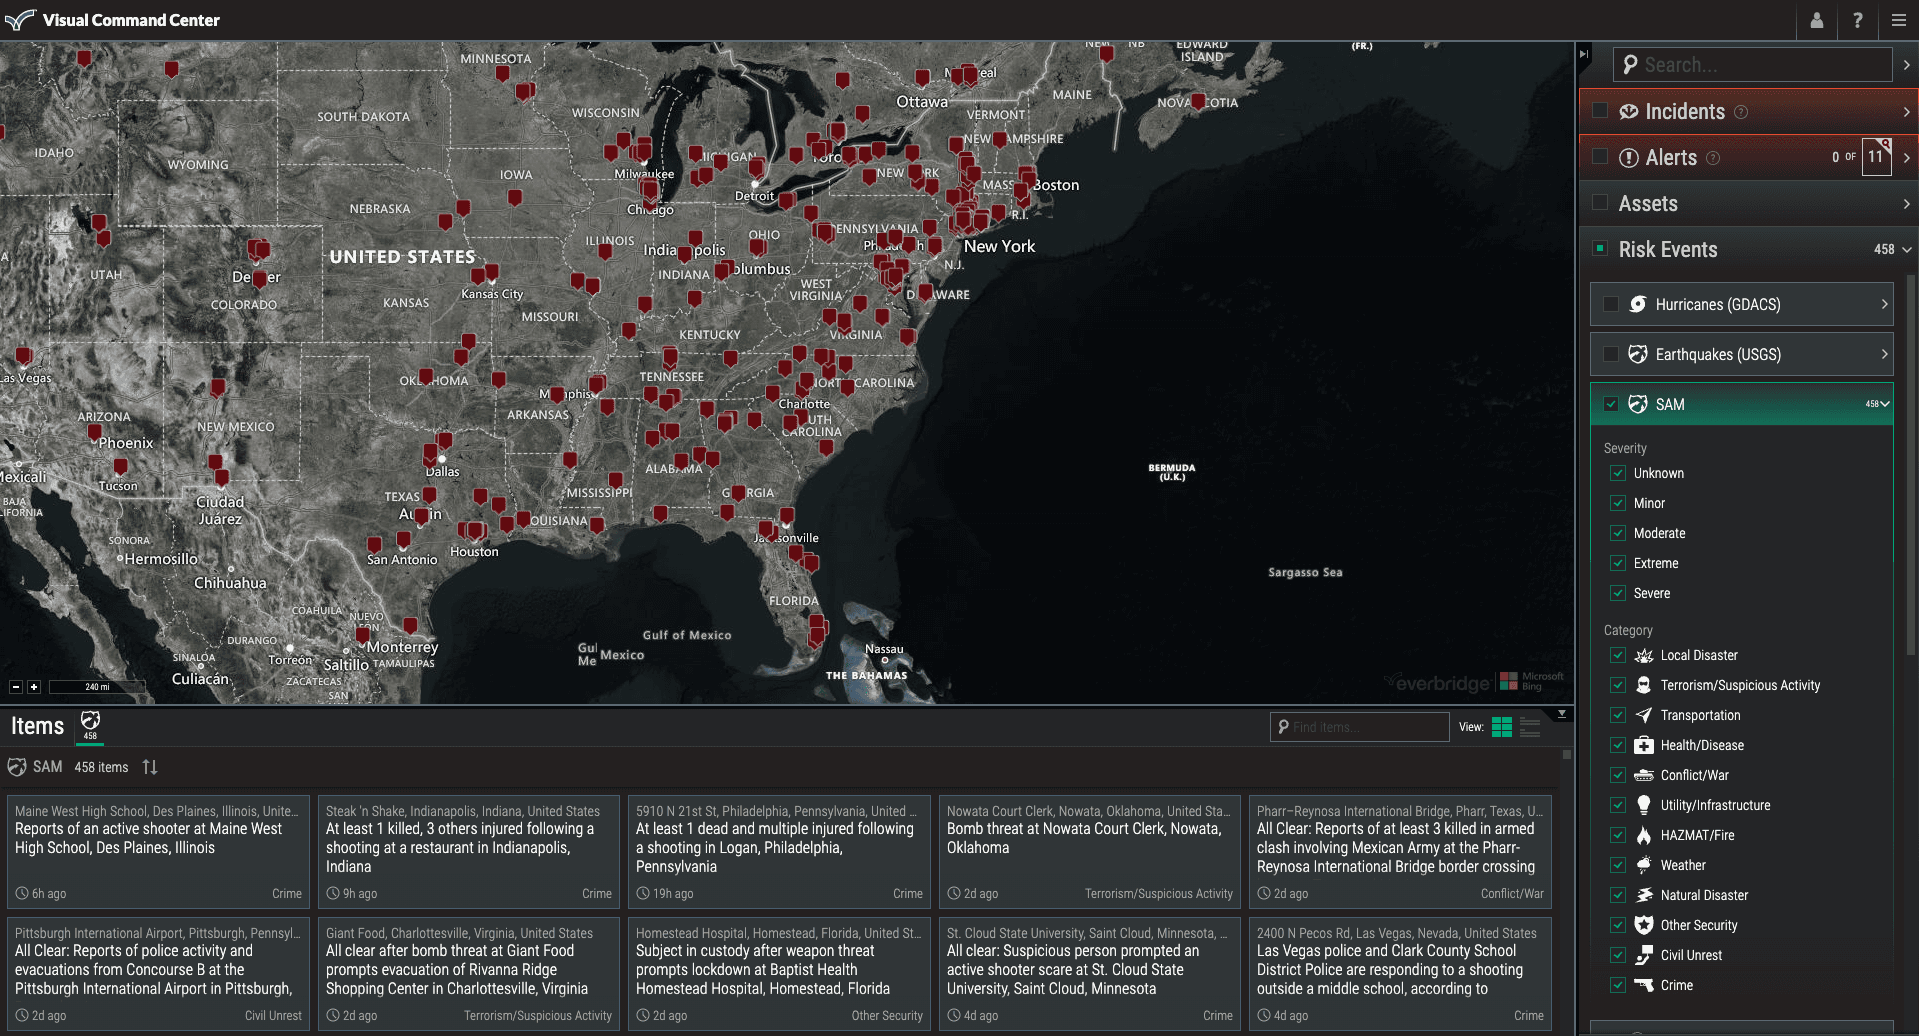This screenshot has width=1919, height=1036.
Task: Collapse the right side panel arrow
Action: point(1584,54)
